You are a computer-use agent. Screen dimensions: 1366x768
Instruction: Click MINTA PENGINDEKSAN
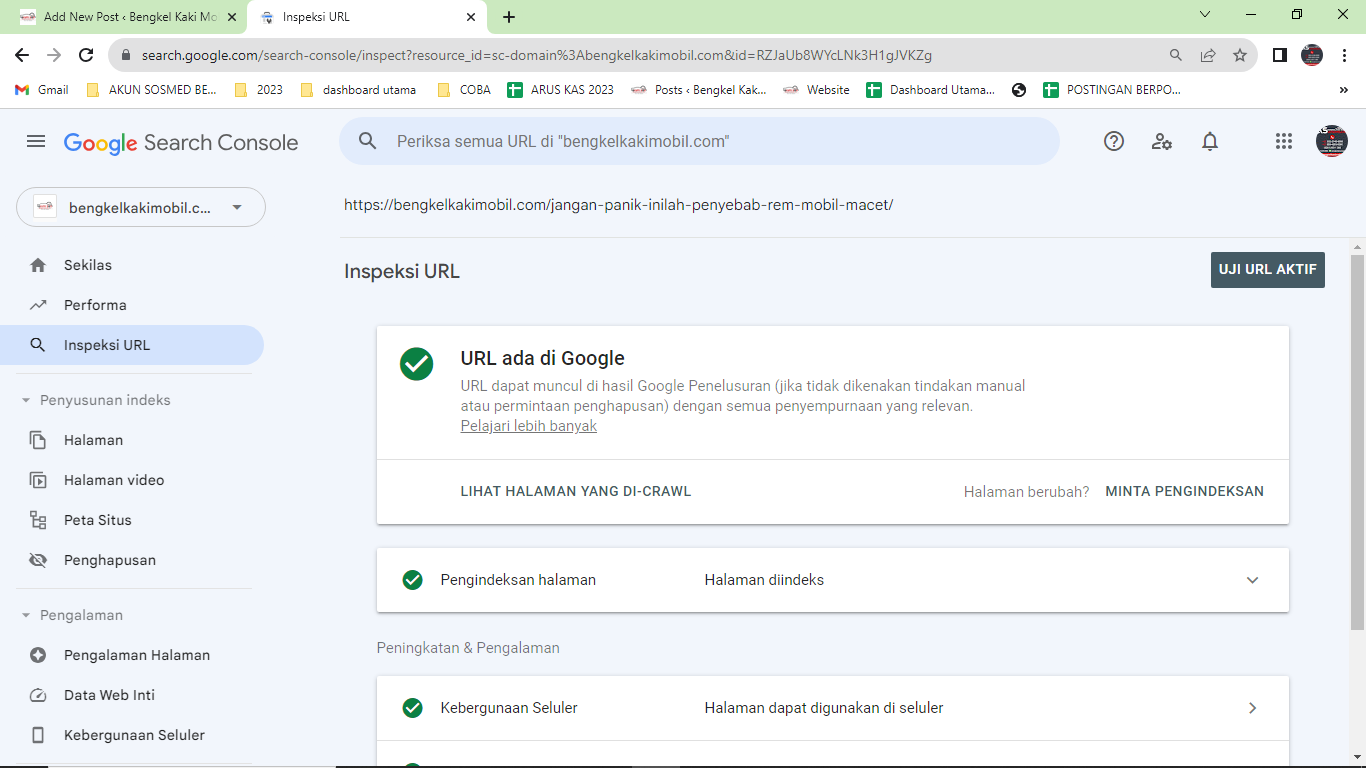(x=1184, y=491)
